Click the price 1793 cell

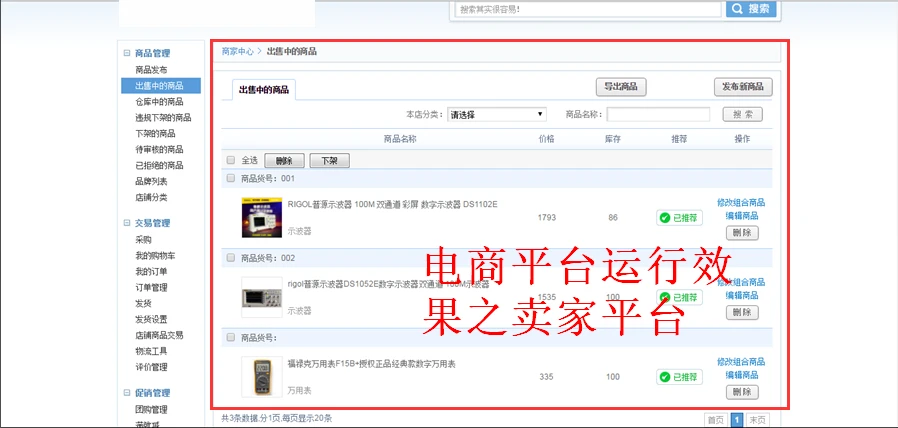point(546,218)
